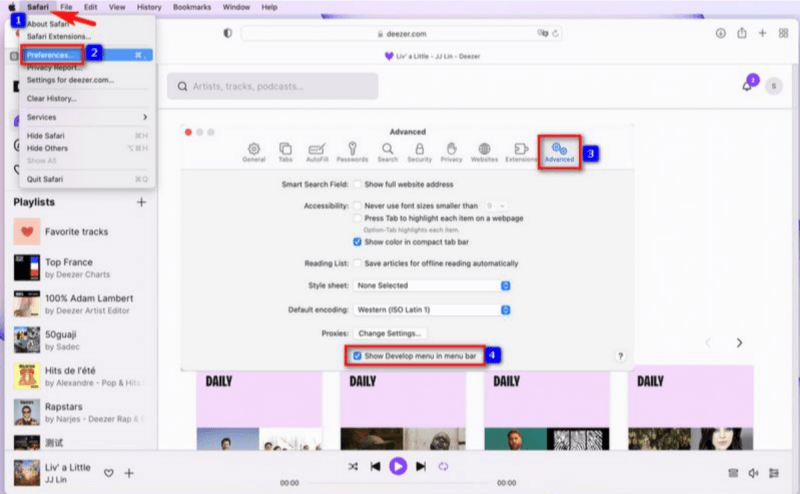Expand the Services submenu

tap(87, 117)
